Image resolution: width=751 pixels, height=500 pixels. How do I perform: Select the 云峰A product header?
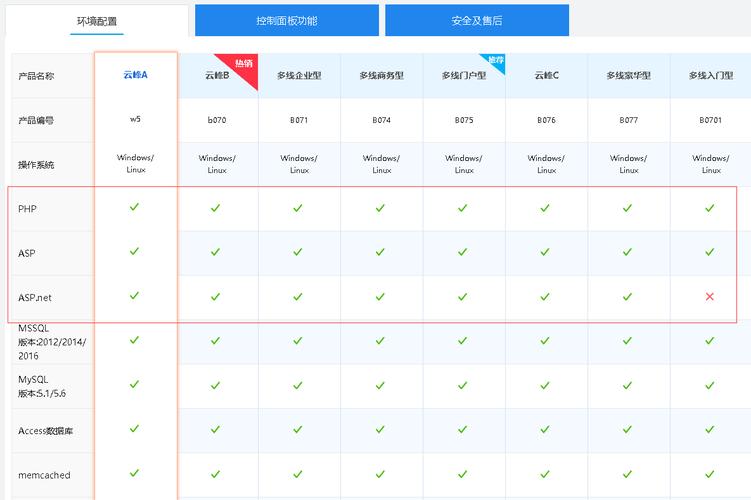tap(136, 75)
